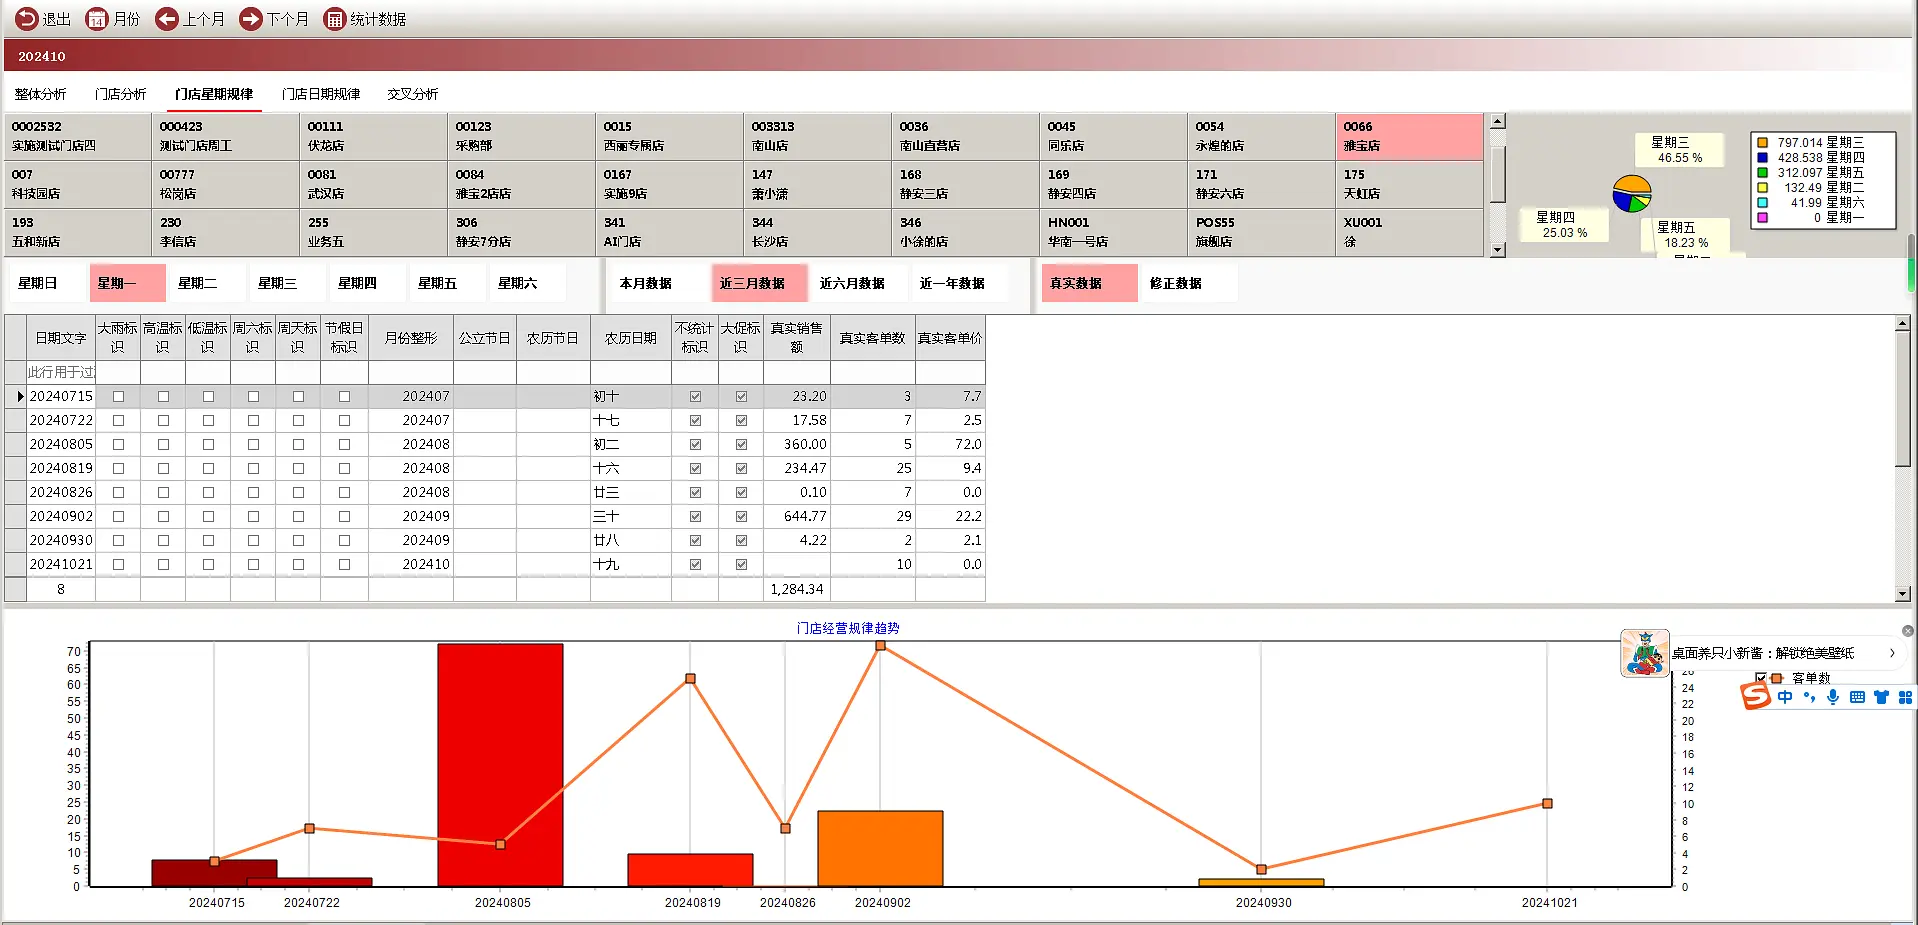Choose 本月数据 period

click(659, 283)
